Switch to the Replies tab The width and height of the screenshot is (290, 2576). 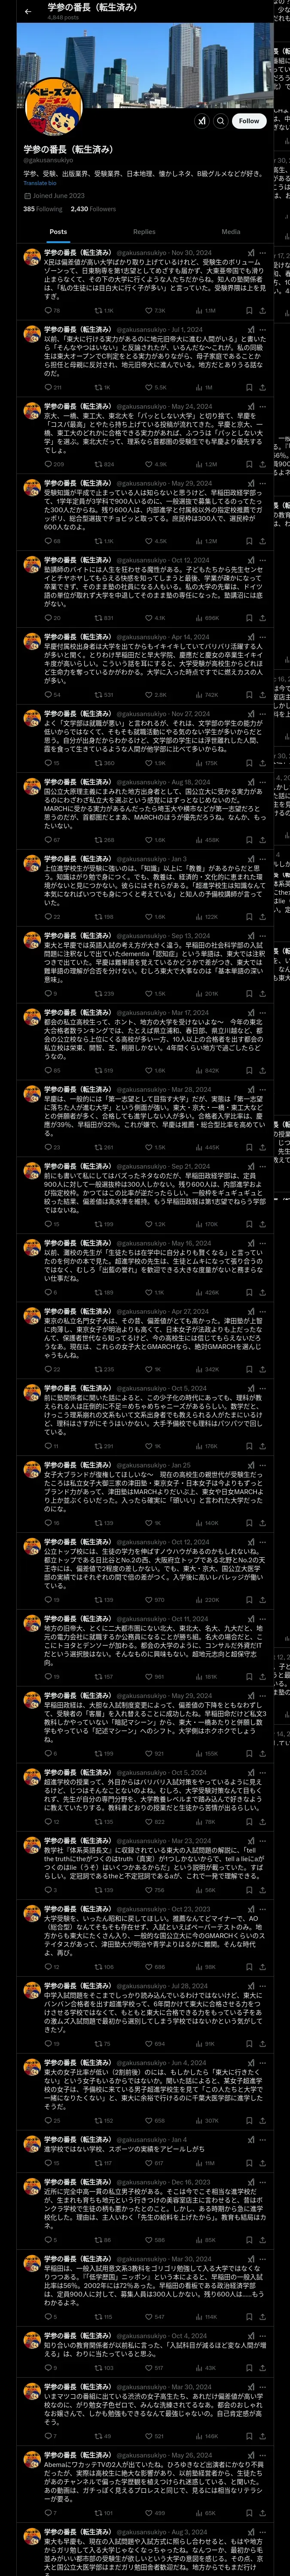[x=144, y=231]
